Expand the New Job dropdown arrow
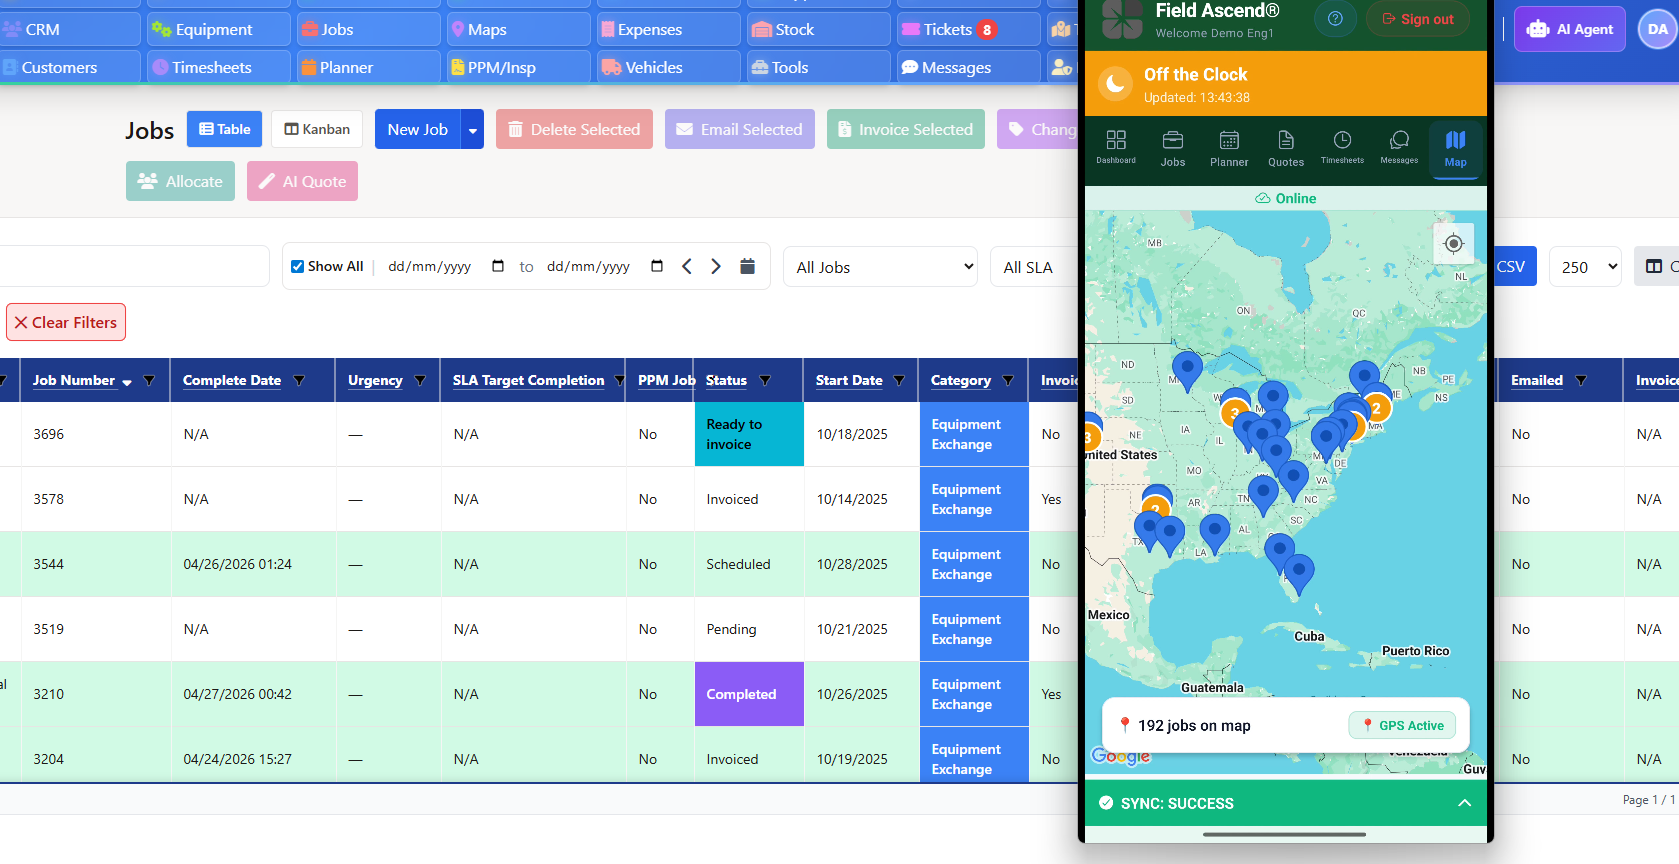This screenshot has height=864, width=1679. (x=473, y=129)
